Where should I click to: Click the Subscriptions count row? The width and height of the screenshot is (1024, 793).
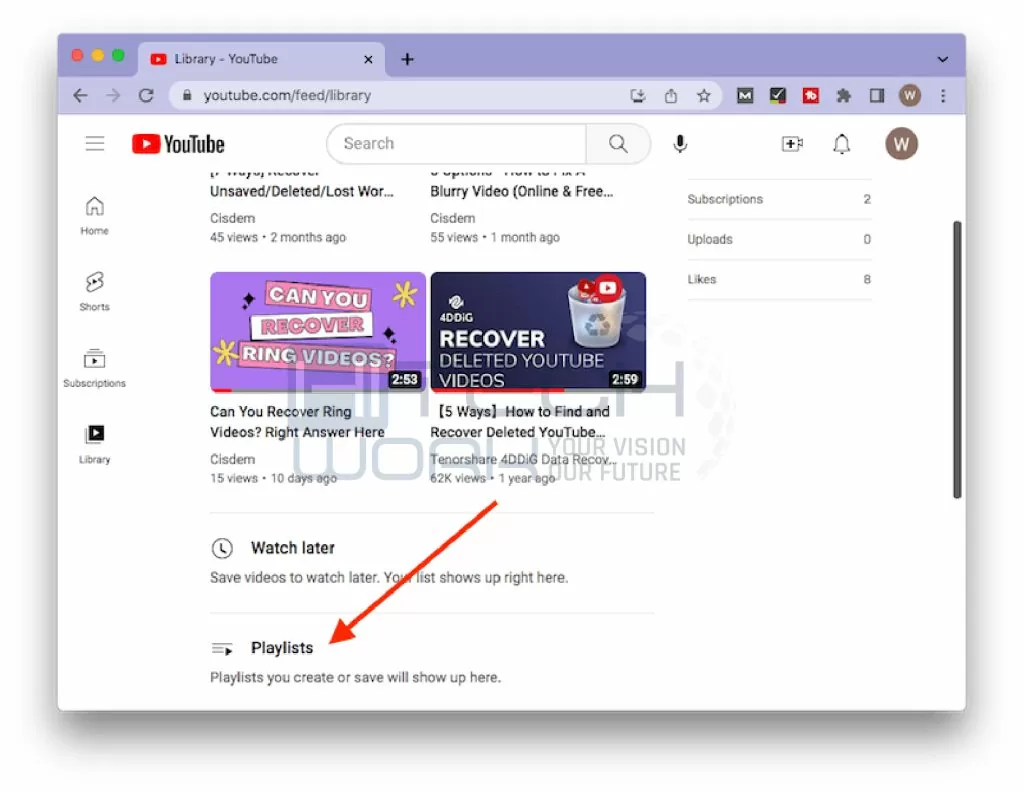[x=779, y=199]
